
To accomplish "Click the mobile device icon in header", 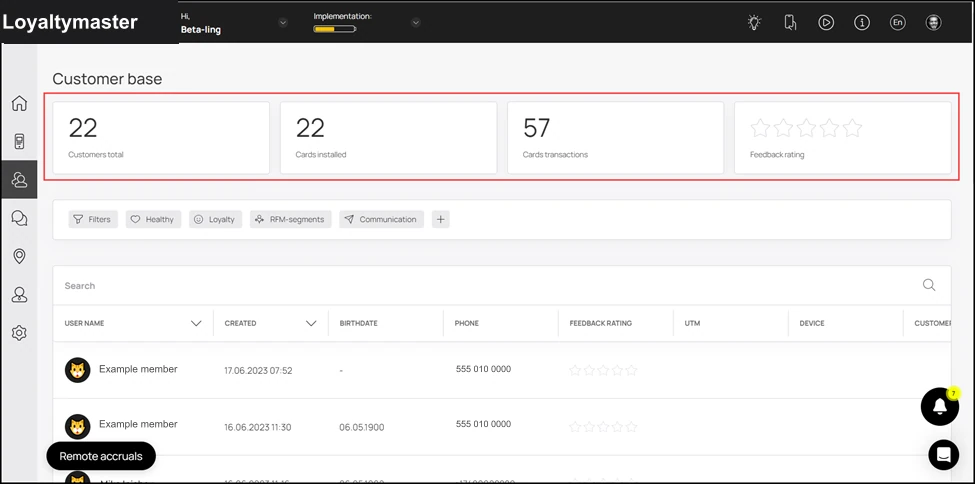I will coord(790,22).
